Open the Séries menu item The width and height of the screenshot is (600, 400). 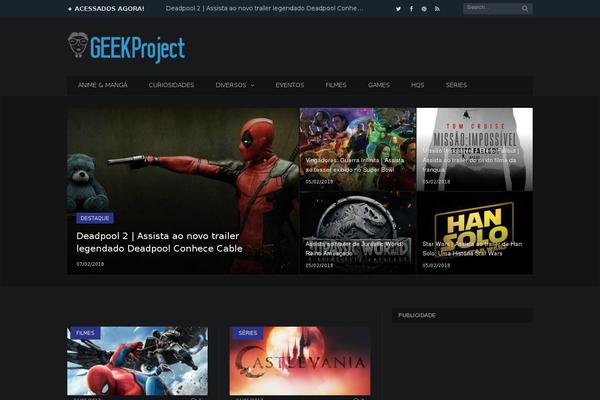(456, 85)
